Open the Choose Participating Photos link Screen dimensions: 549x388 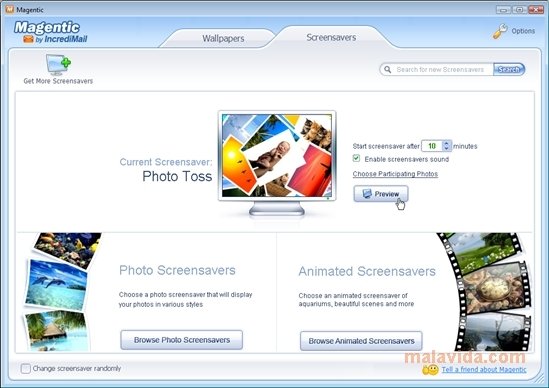tap(395, 174)
